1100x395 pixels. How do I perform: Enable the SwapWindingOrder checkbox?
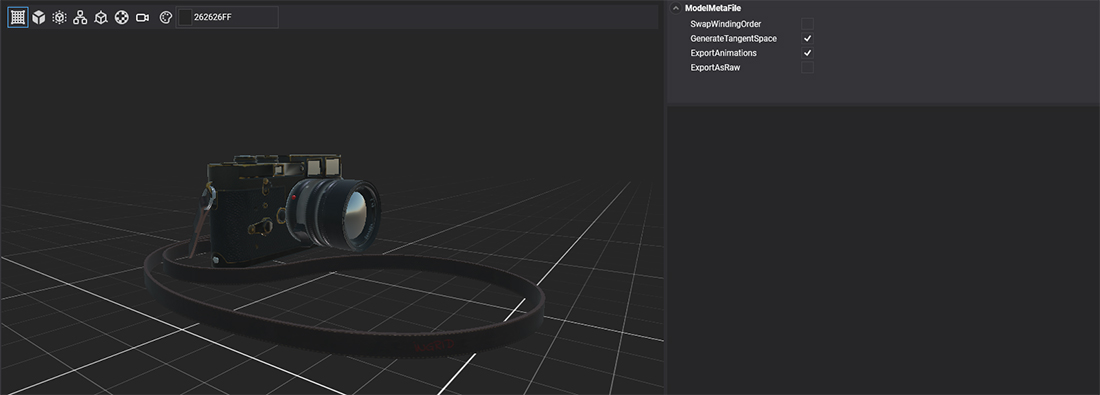click(x=807, y=24)
